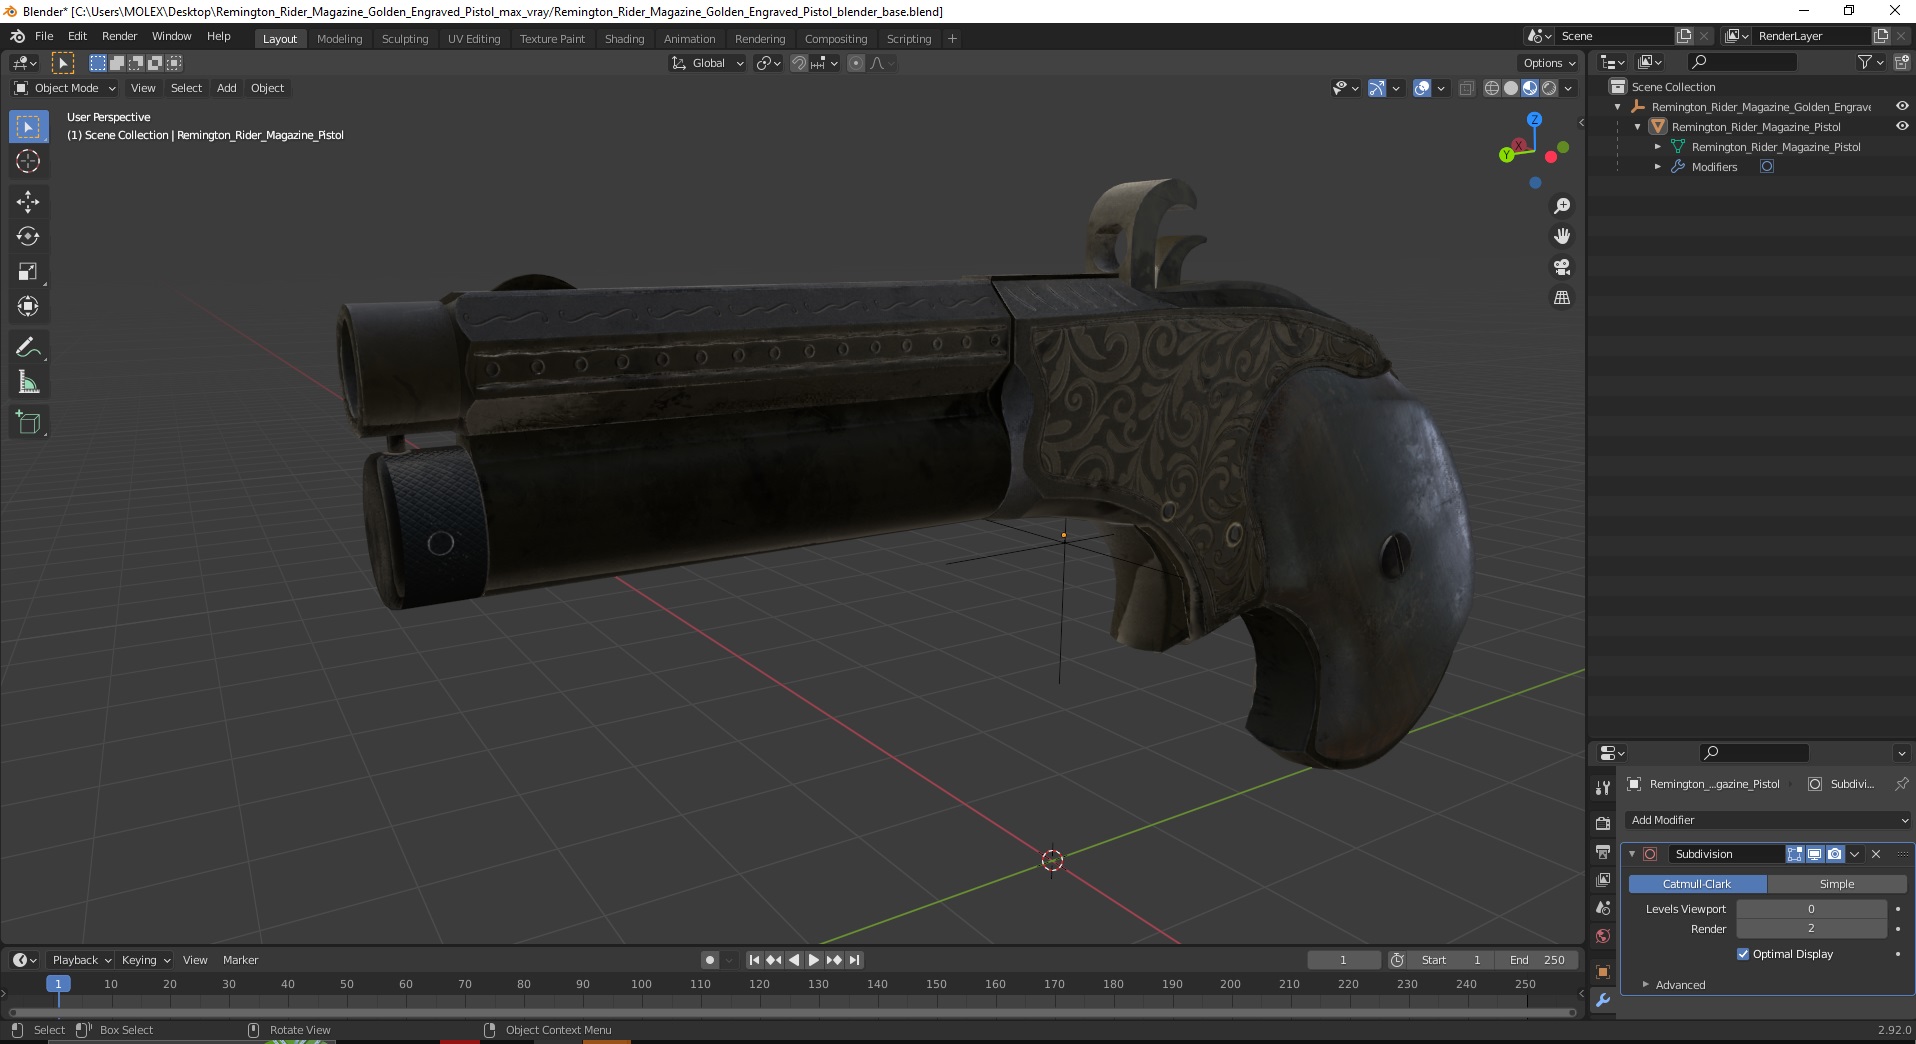The width and height of the screenshot is (1916, 1044).
Task: Open the View Layer properties tab
Action: pos(1603,880)
